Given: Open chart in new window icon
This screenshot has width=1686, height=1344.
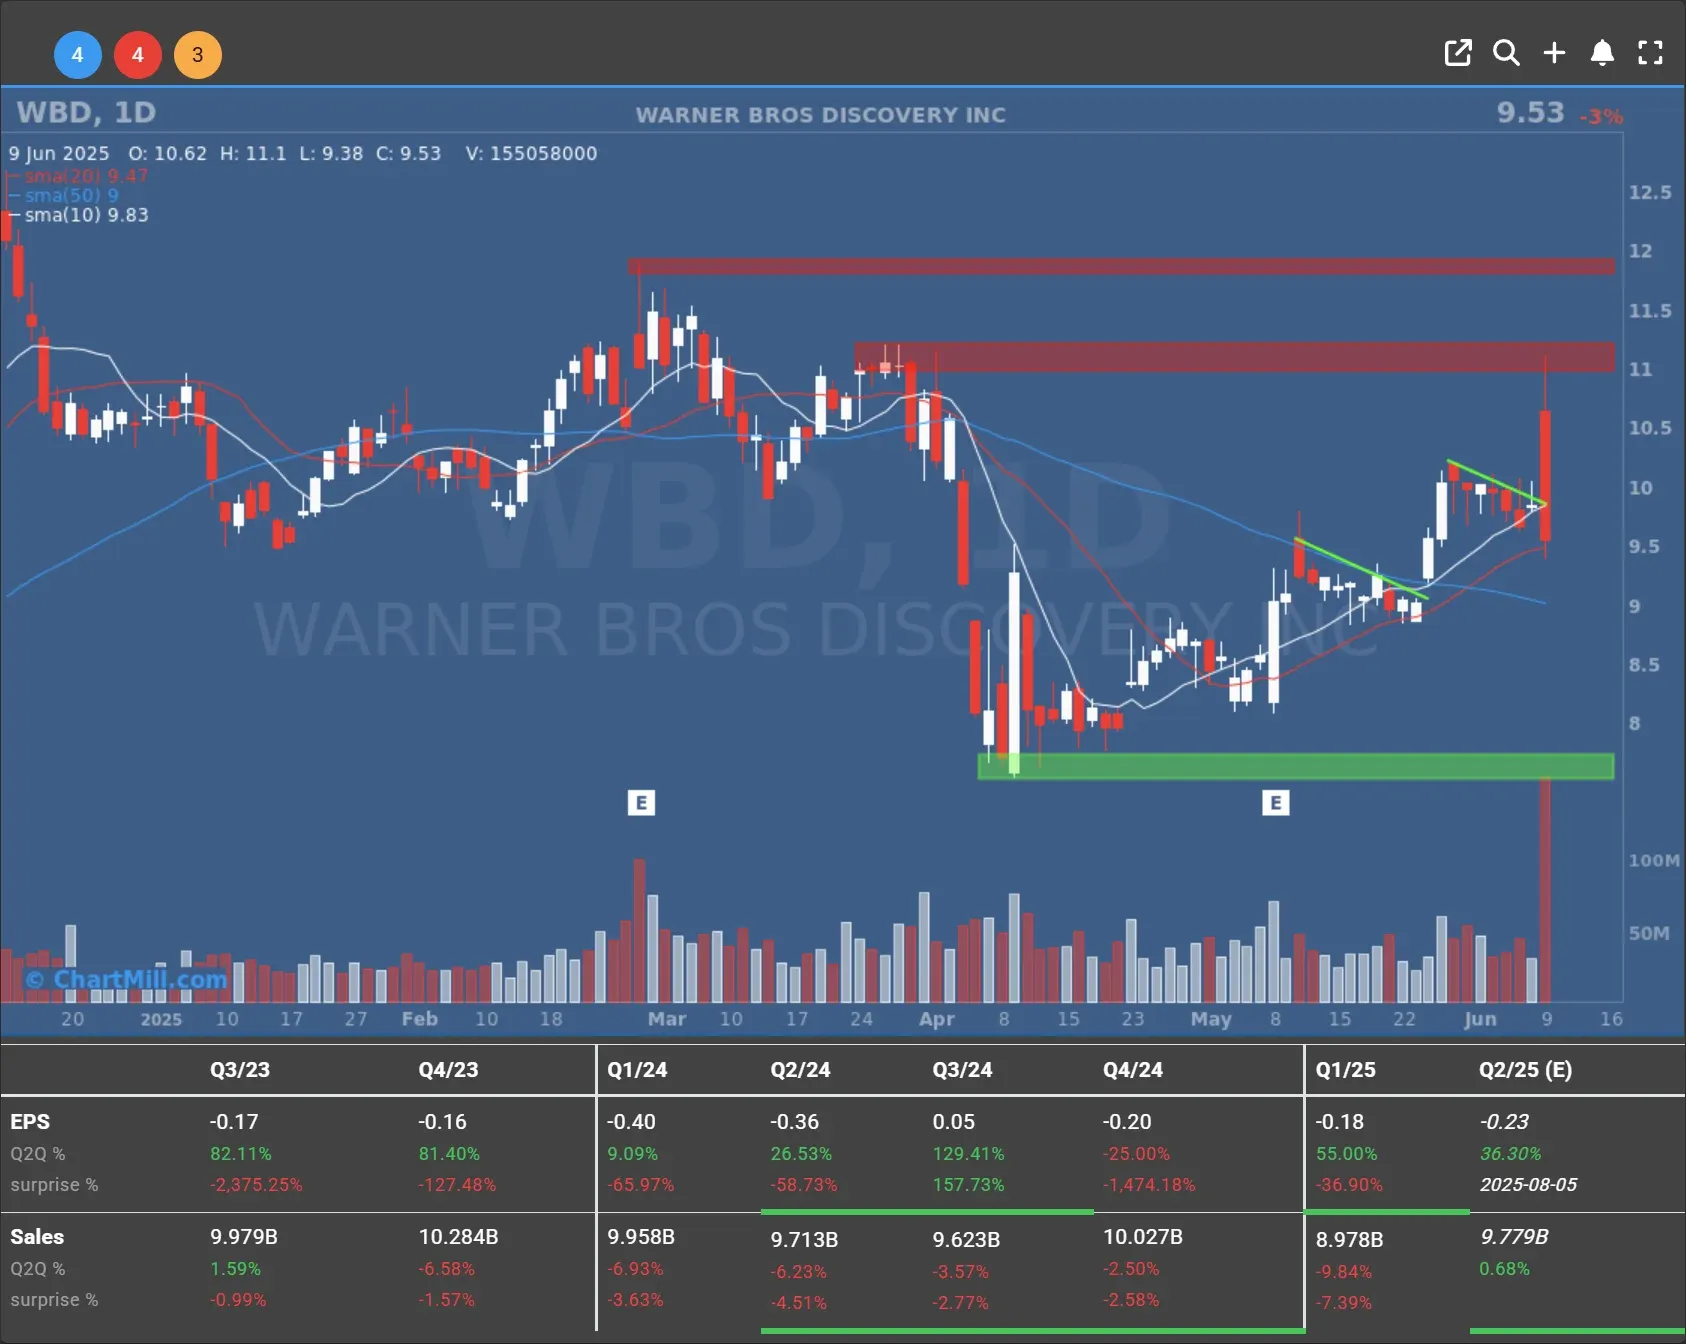Looking at the screenshot, I should pos(1458,53).
